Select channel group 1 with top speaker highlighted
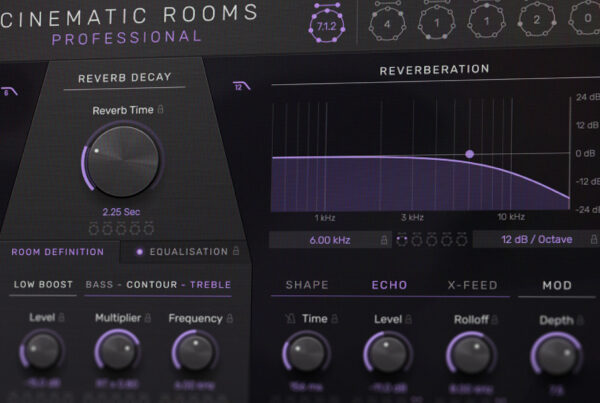Image resolution: width=600 pixels, height=403 pixels. tap(486, 21)
